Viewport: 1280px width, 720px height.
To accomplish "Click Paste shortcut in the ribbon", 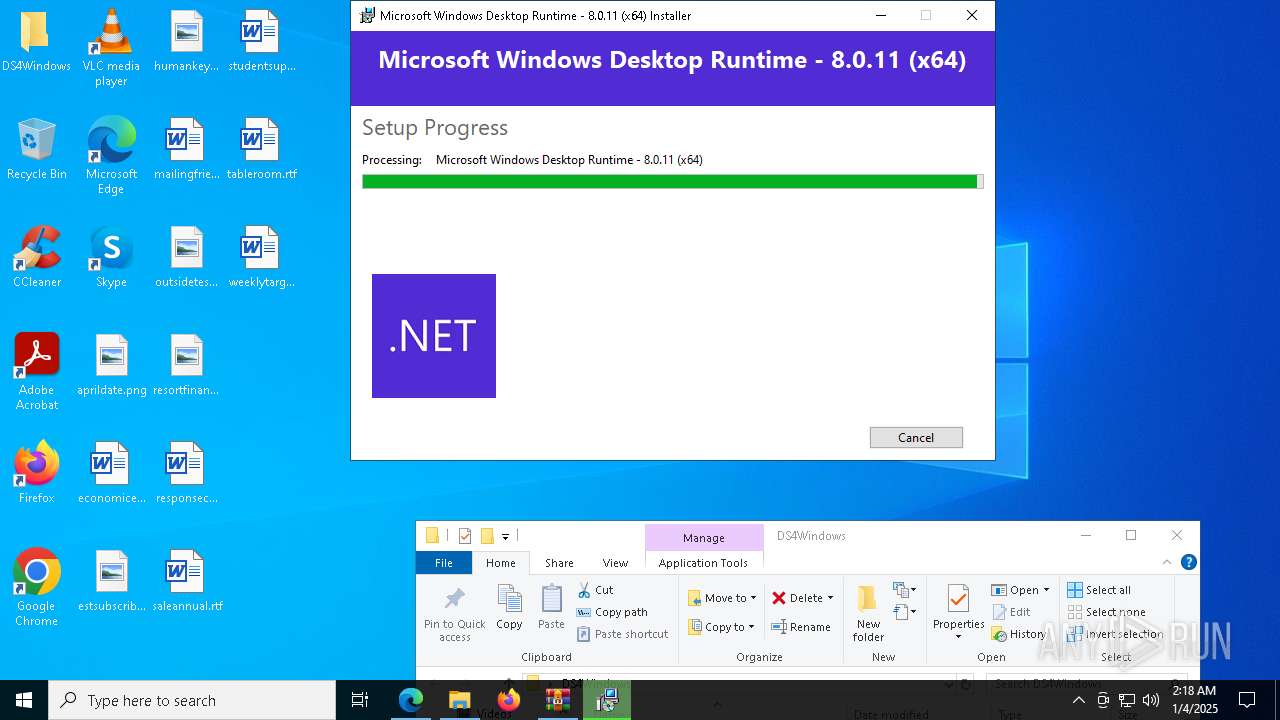I will tap(622, 634).
